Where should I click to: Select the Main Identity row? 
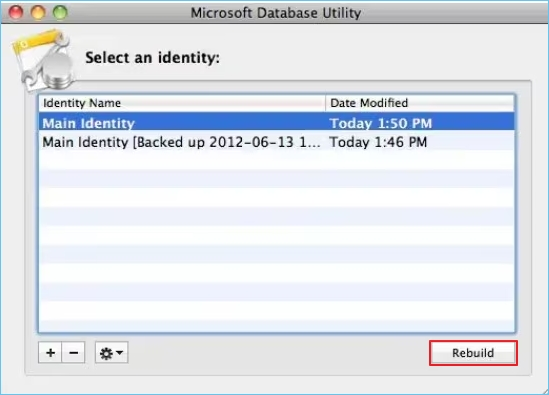(277, 123)
